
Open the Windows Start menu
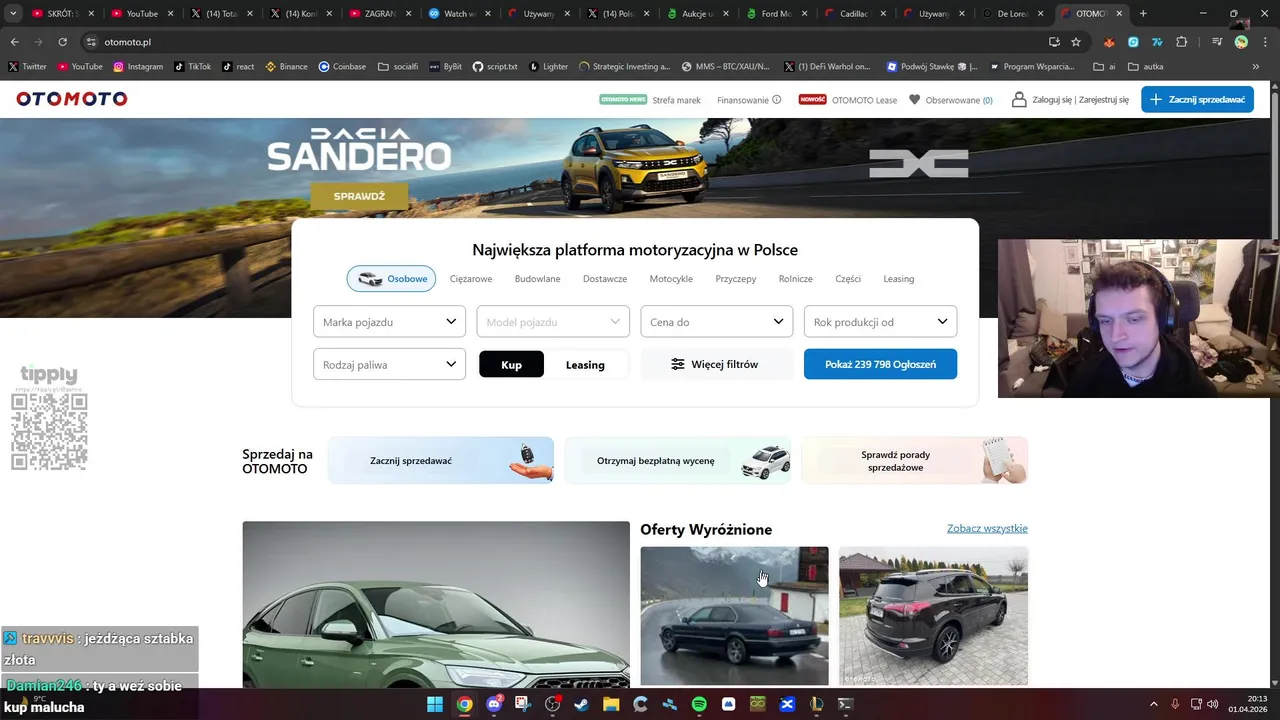tap(435, 704)
